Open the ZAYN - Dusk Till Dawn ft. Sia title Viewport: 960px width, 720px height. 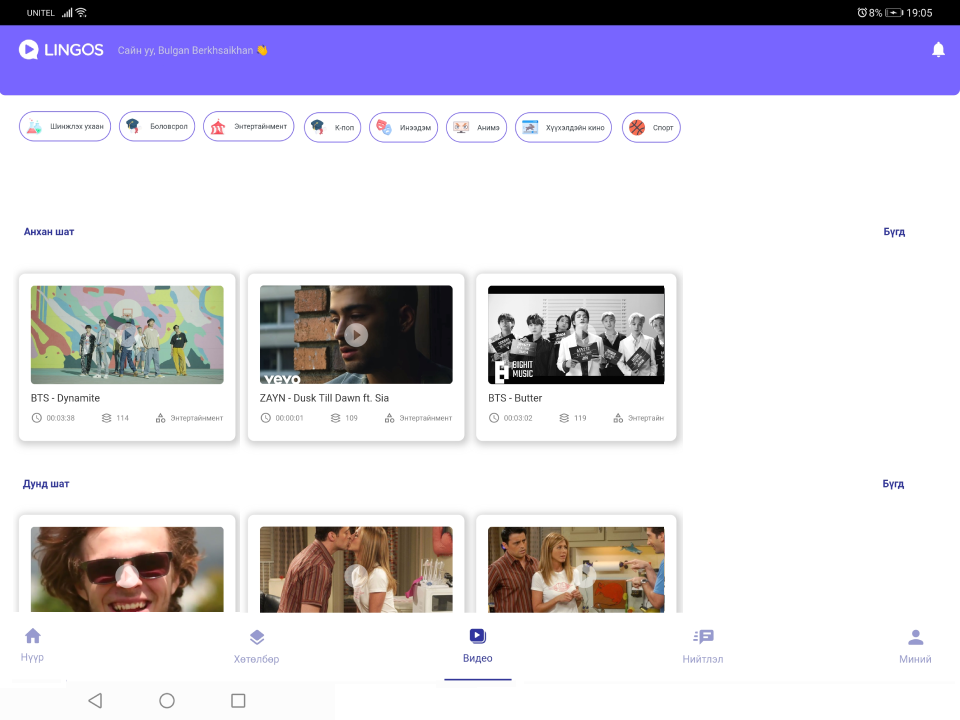(324, 398)
